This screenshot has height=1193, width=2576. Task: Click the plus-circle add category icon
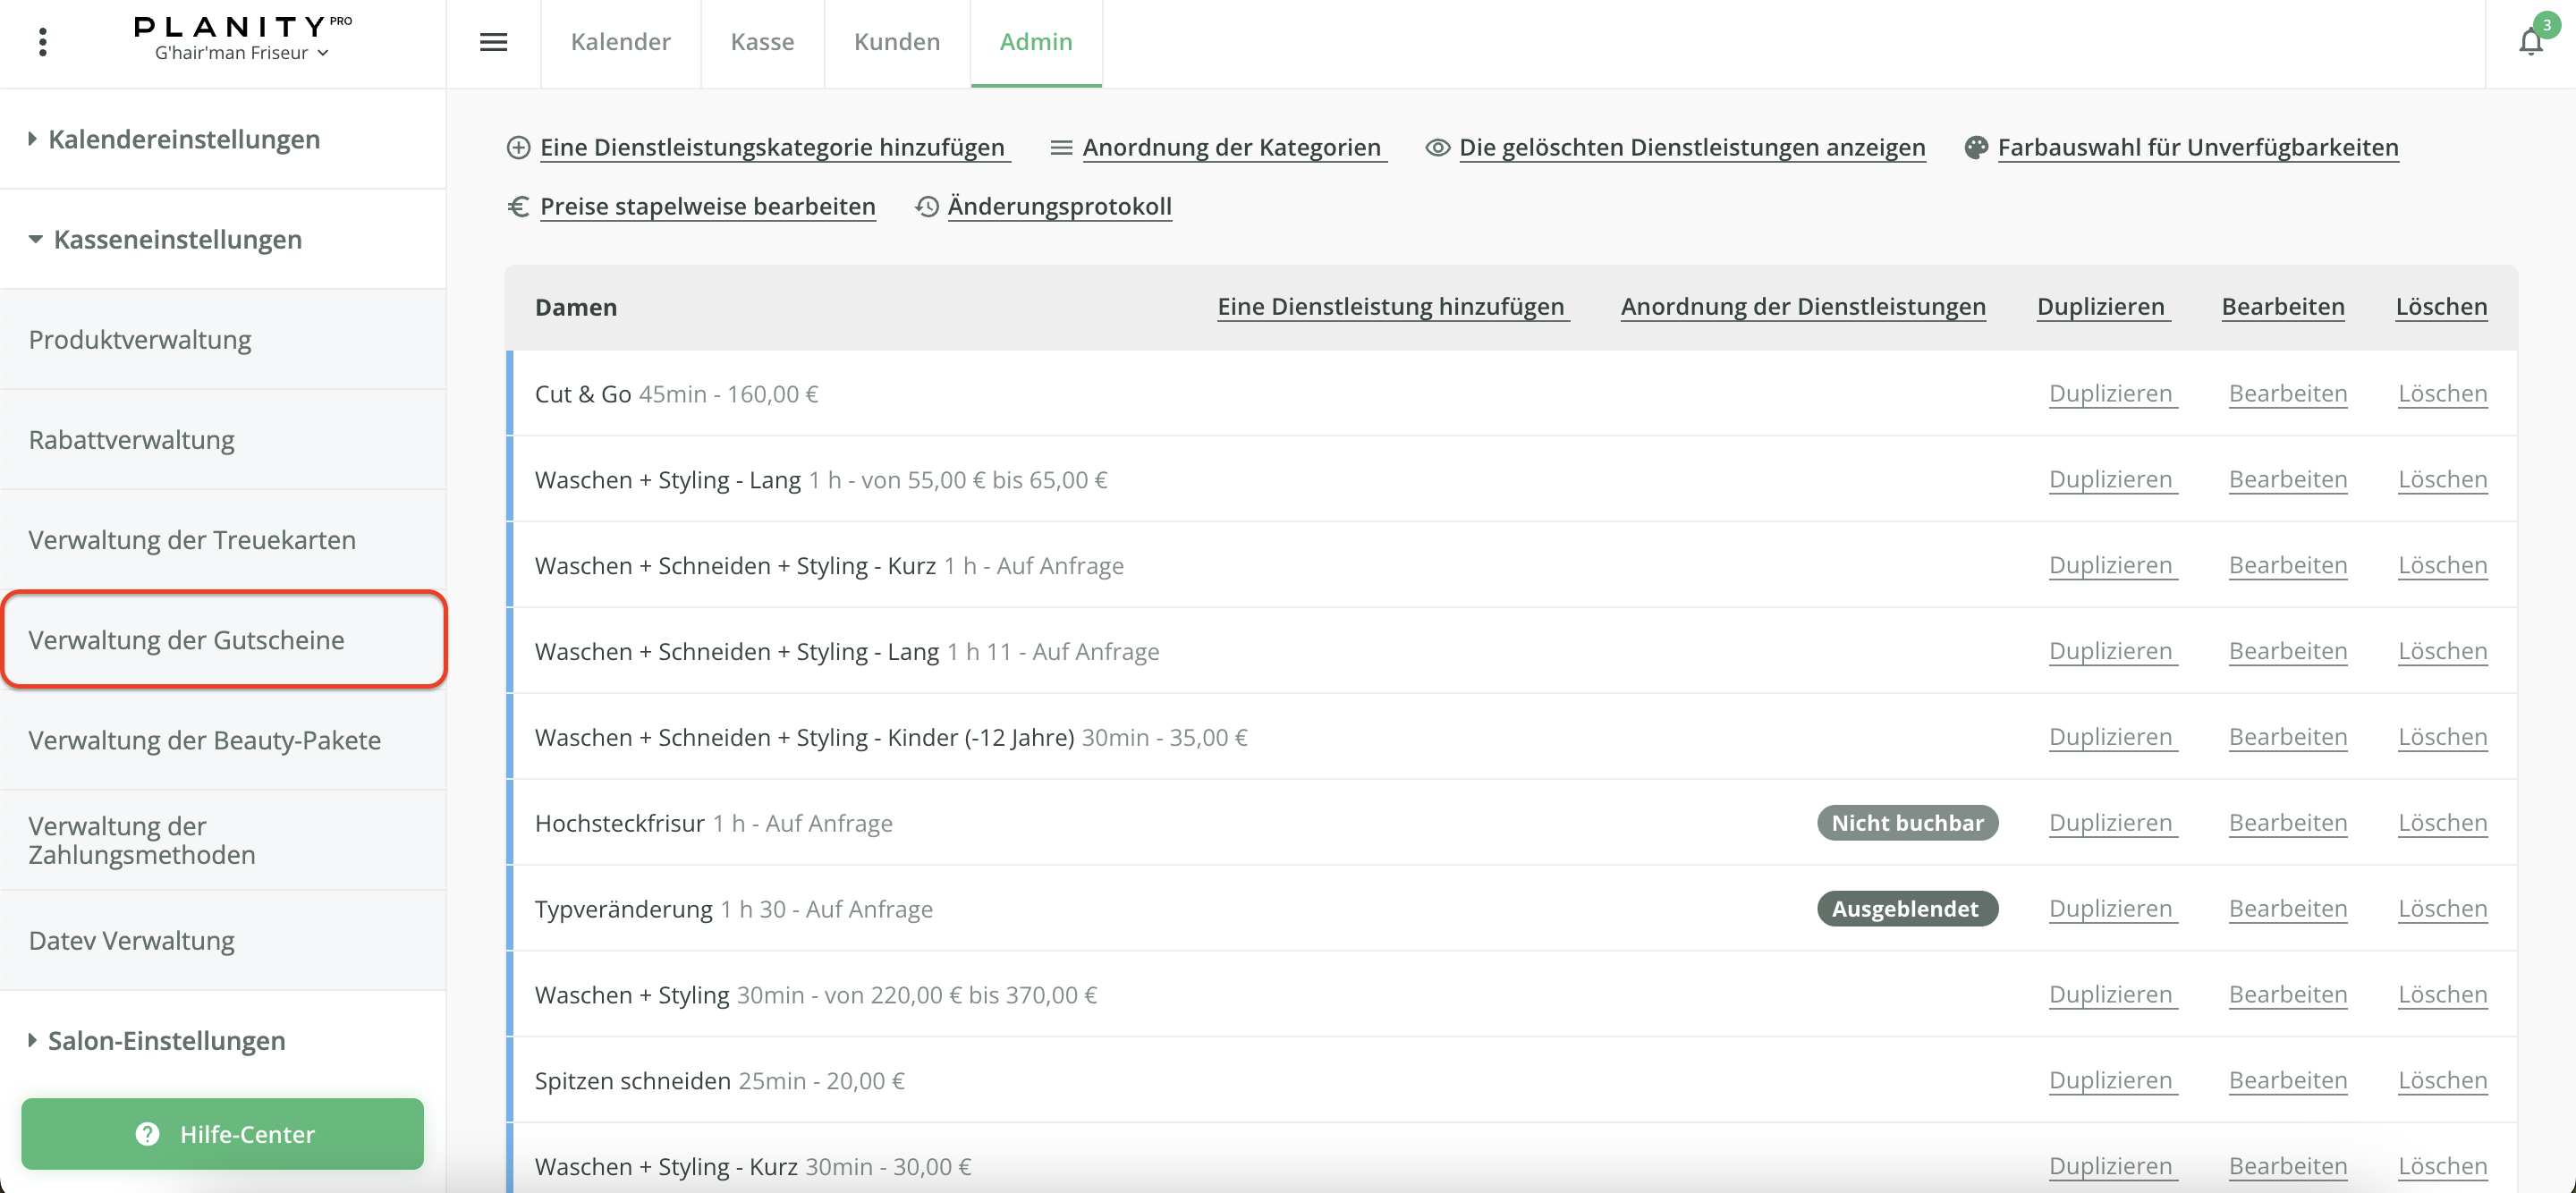click(x=518, y=148)
